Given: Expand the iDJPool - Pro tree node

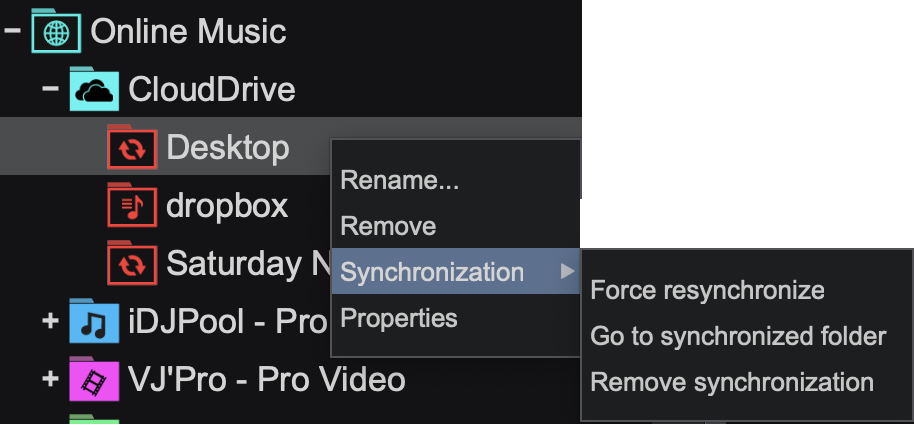Looking at the screenshot, I should [x=50, y=322].
